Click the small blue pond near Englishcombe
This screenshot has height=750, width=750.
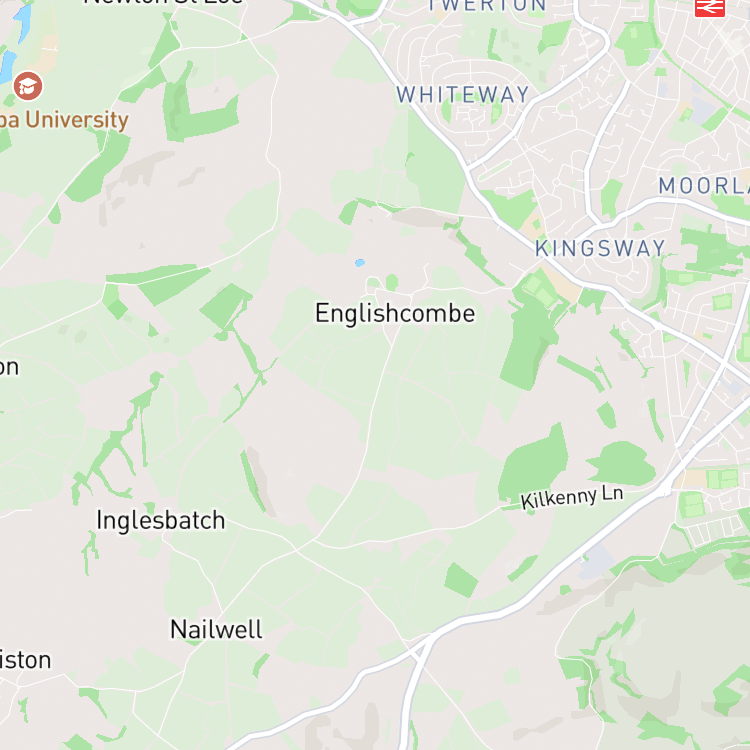coord(360,263)
